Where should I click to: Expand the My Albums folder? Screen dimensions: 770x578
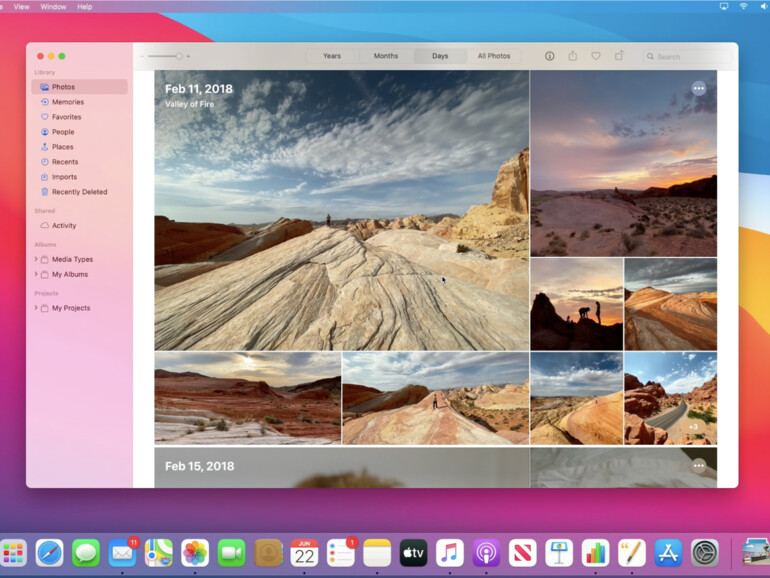pyautogui.click(x=36, y=274)
